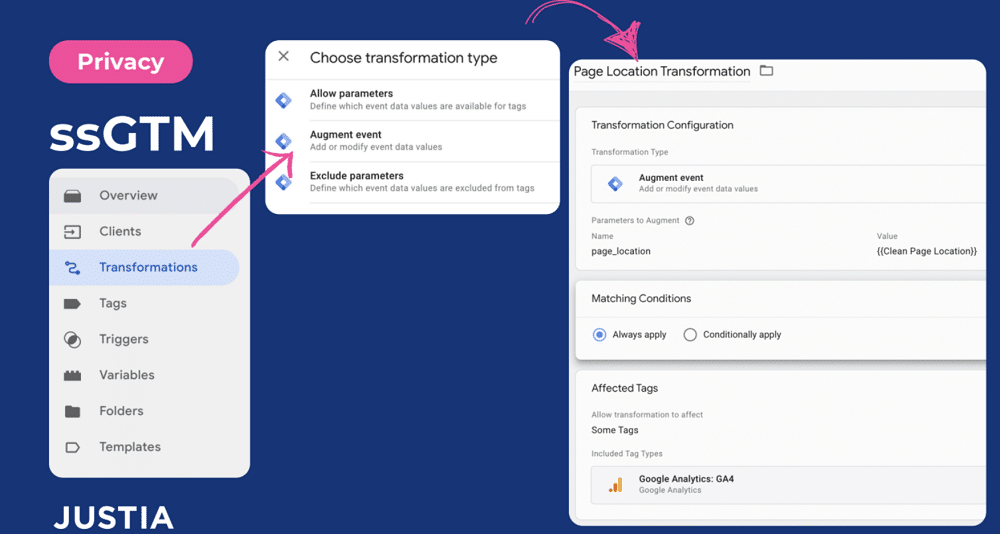Edit the Page Location Transformation title
This screenshot has height=534, width=1000.
(x=662, y=71)
